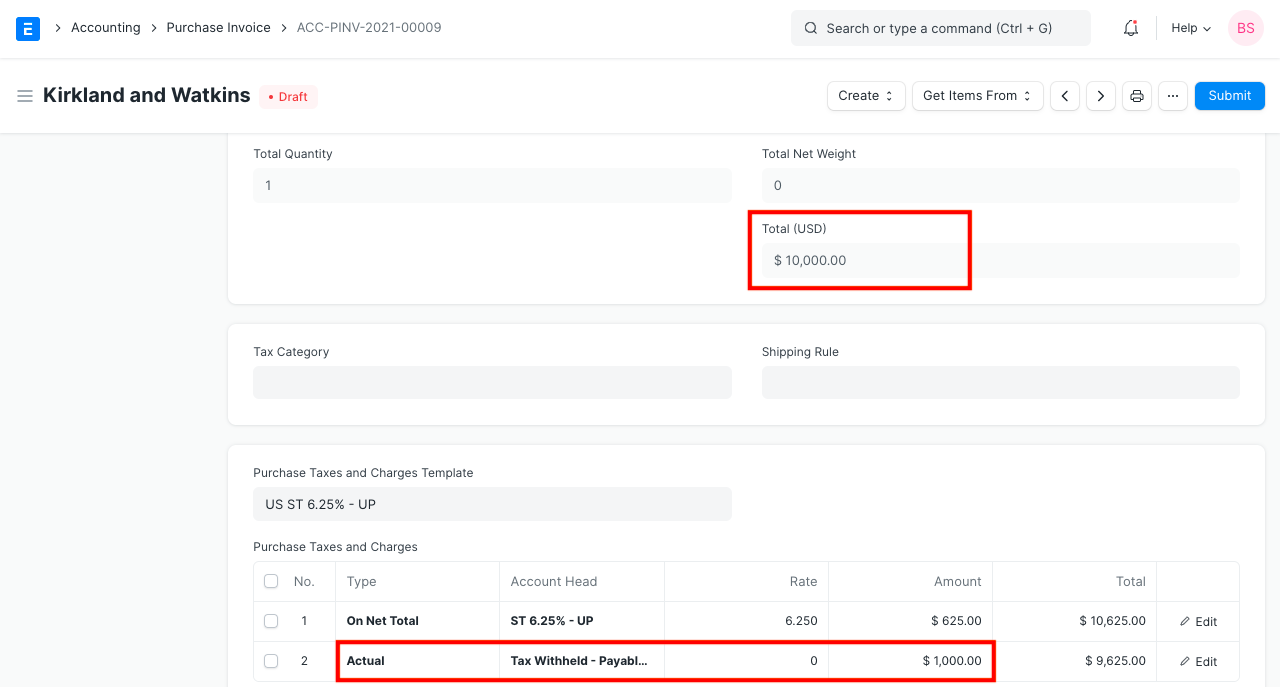
Task: Submit the Kirkland and Watkins invoice
Action: 1229,95
